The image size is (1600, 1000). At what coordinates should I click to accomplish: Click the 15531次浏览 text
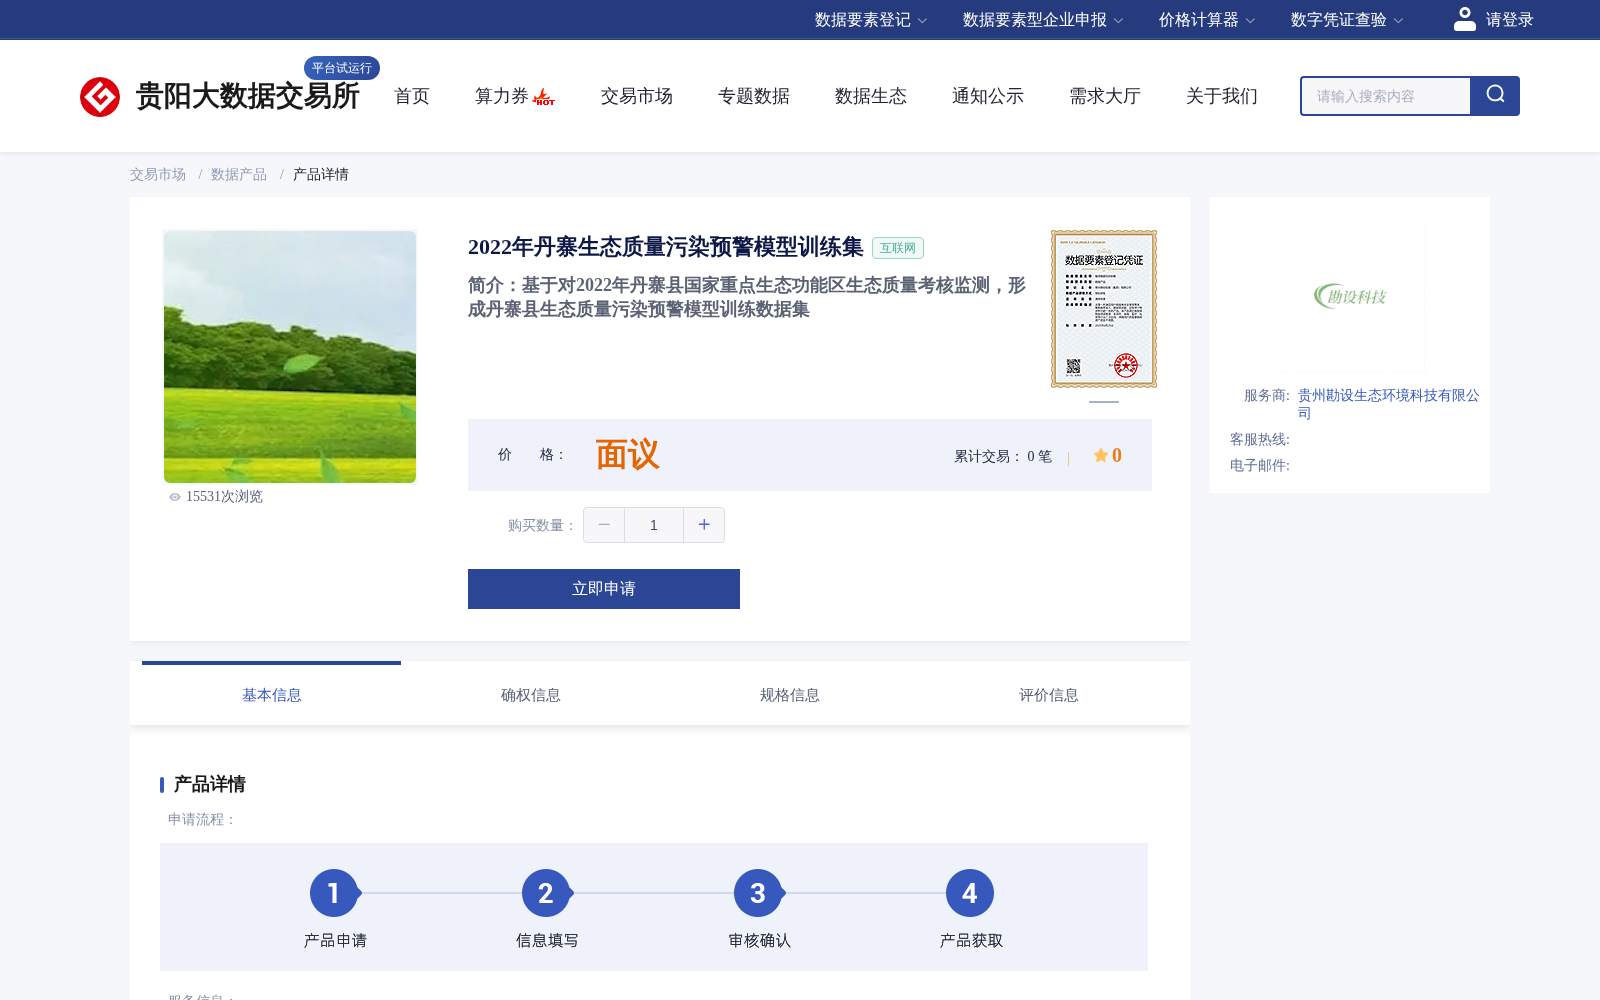pyautogui.click(x=224, y=497)
